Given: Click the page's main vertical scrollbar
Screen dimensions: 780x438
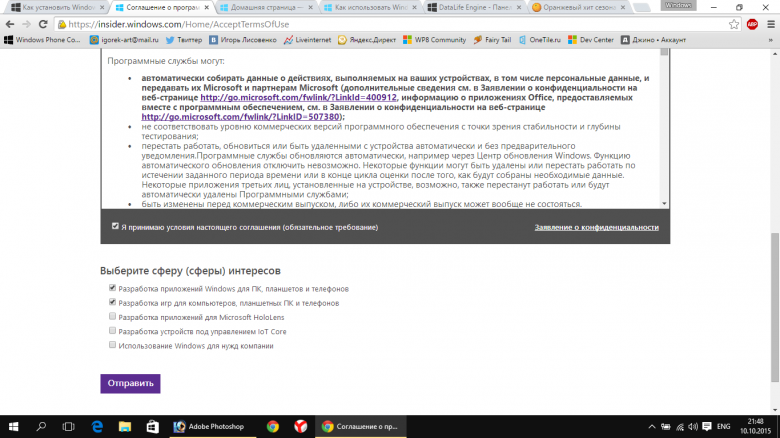Looking at the screenshot, I should click(x=775, y=307).
